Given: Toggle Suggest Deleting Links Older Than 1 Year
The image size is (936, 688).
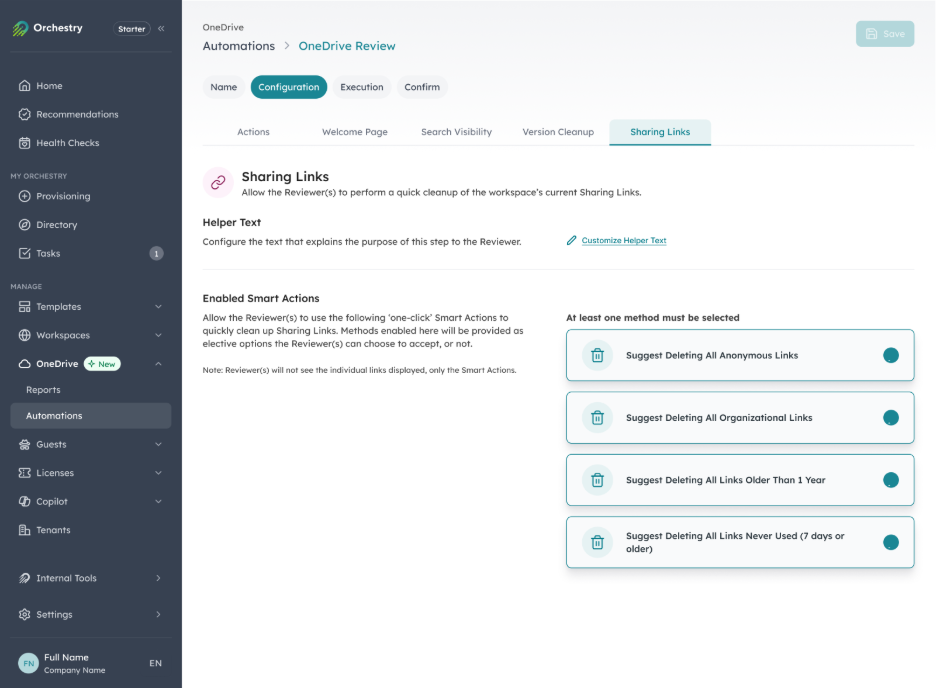Looking at the screenshot, I should coord(891,480).
